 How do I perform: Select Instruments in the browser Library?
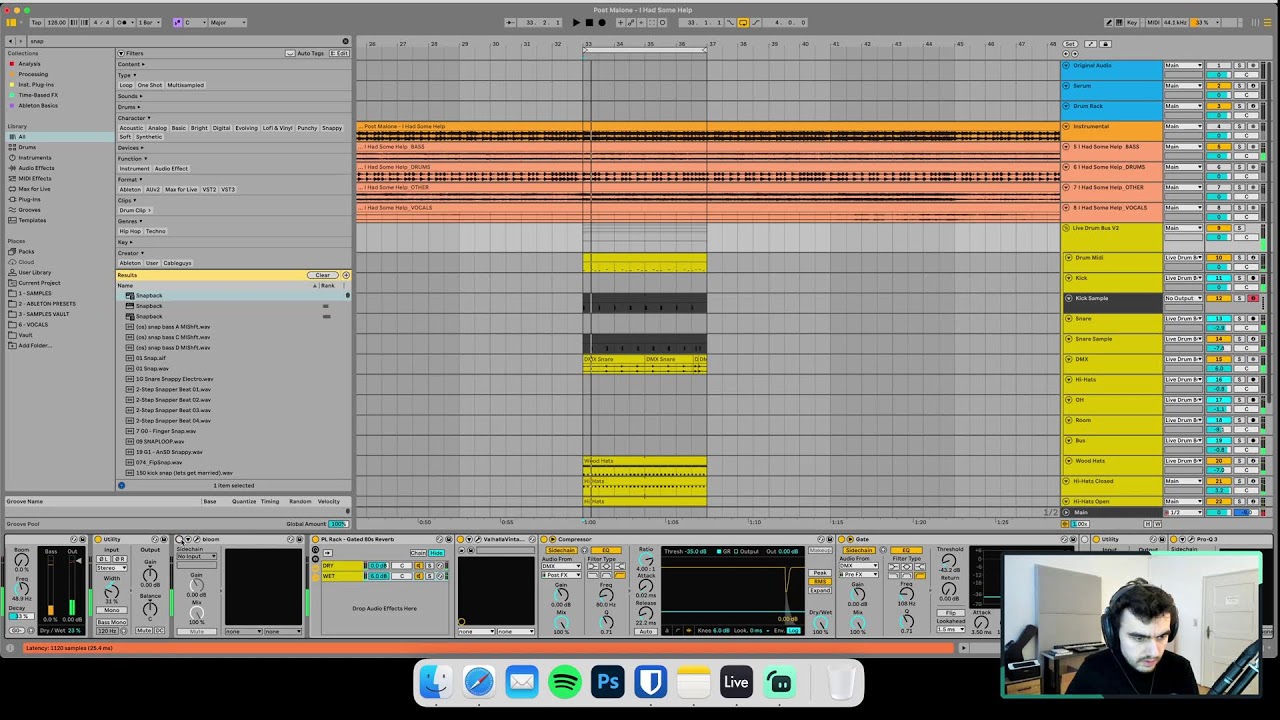tap(34, 157)
